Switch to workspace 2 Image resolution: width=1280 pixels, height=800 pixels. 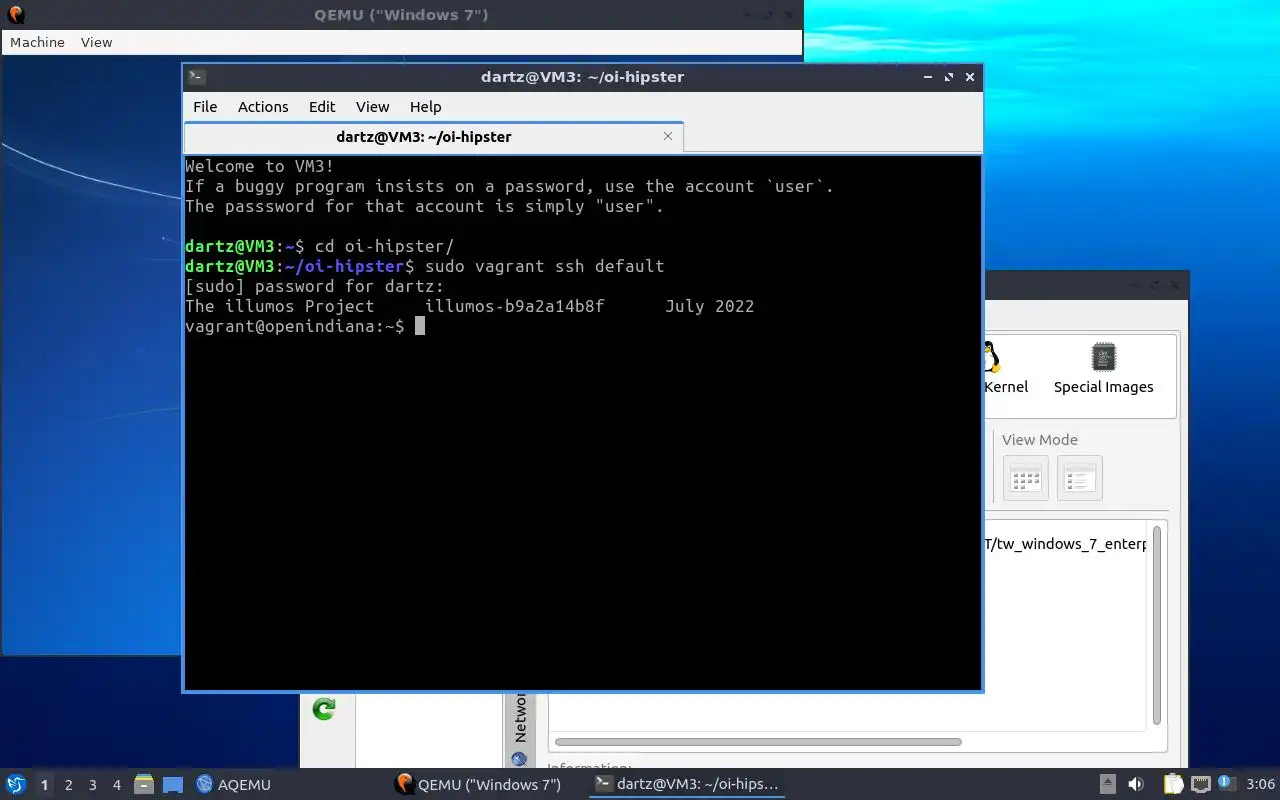pyautogui.click(x=68, y=785)
